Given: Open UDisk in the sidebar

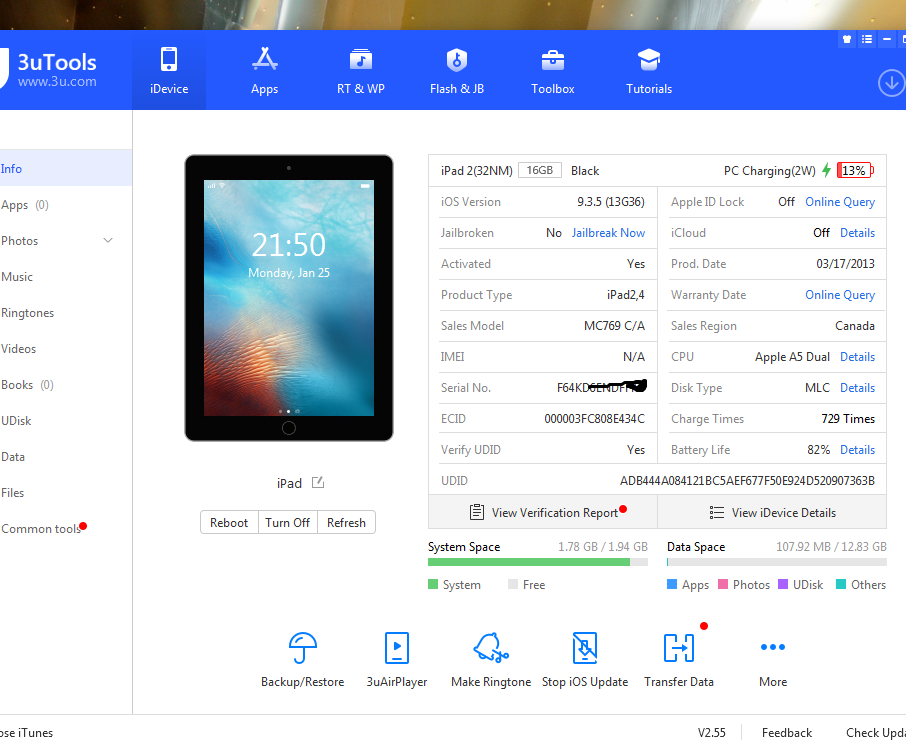Looking at the screenshot, I should (66, 421).
